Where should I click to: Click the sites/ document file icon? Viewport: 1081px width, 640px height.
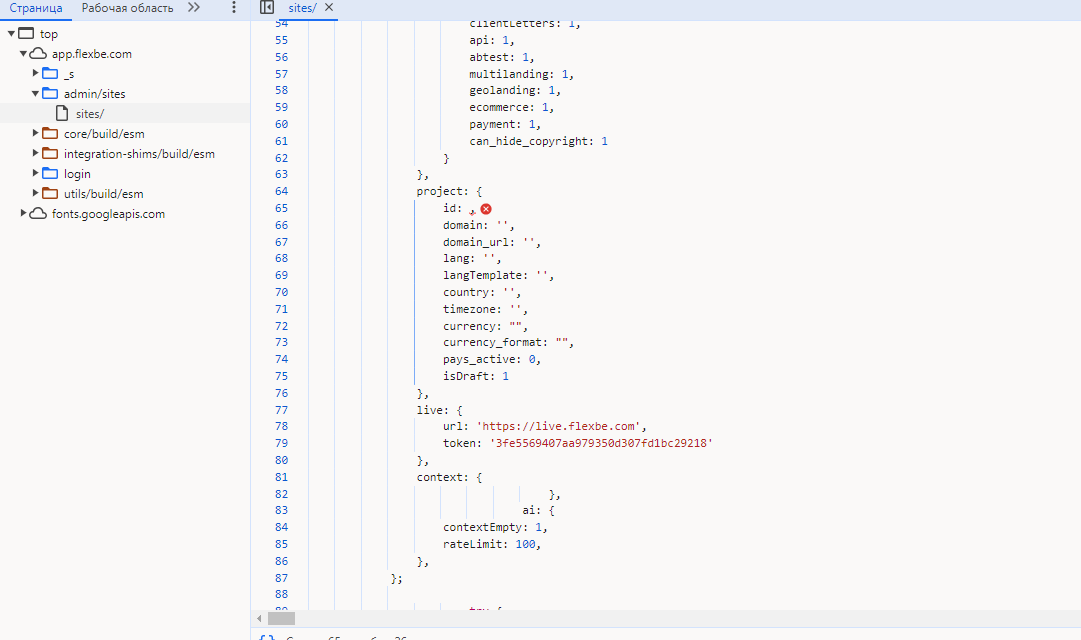(62, 114)
